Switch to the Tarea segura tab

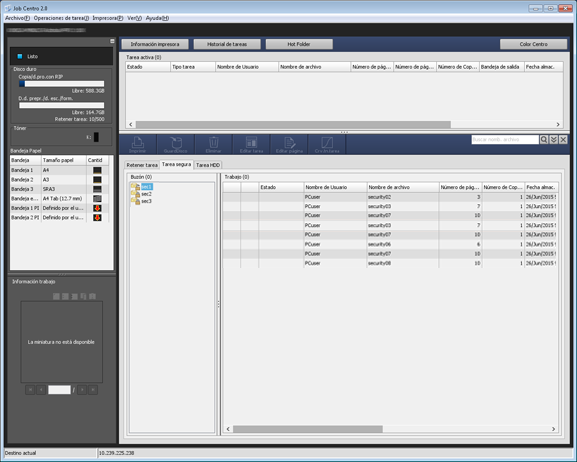pos(177,164)
